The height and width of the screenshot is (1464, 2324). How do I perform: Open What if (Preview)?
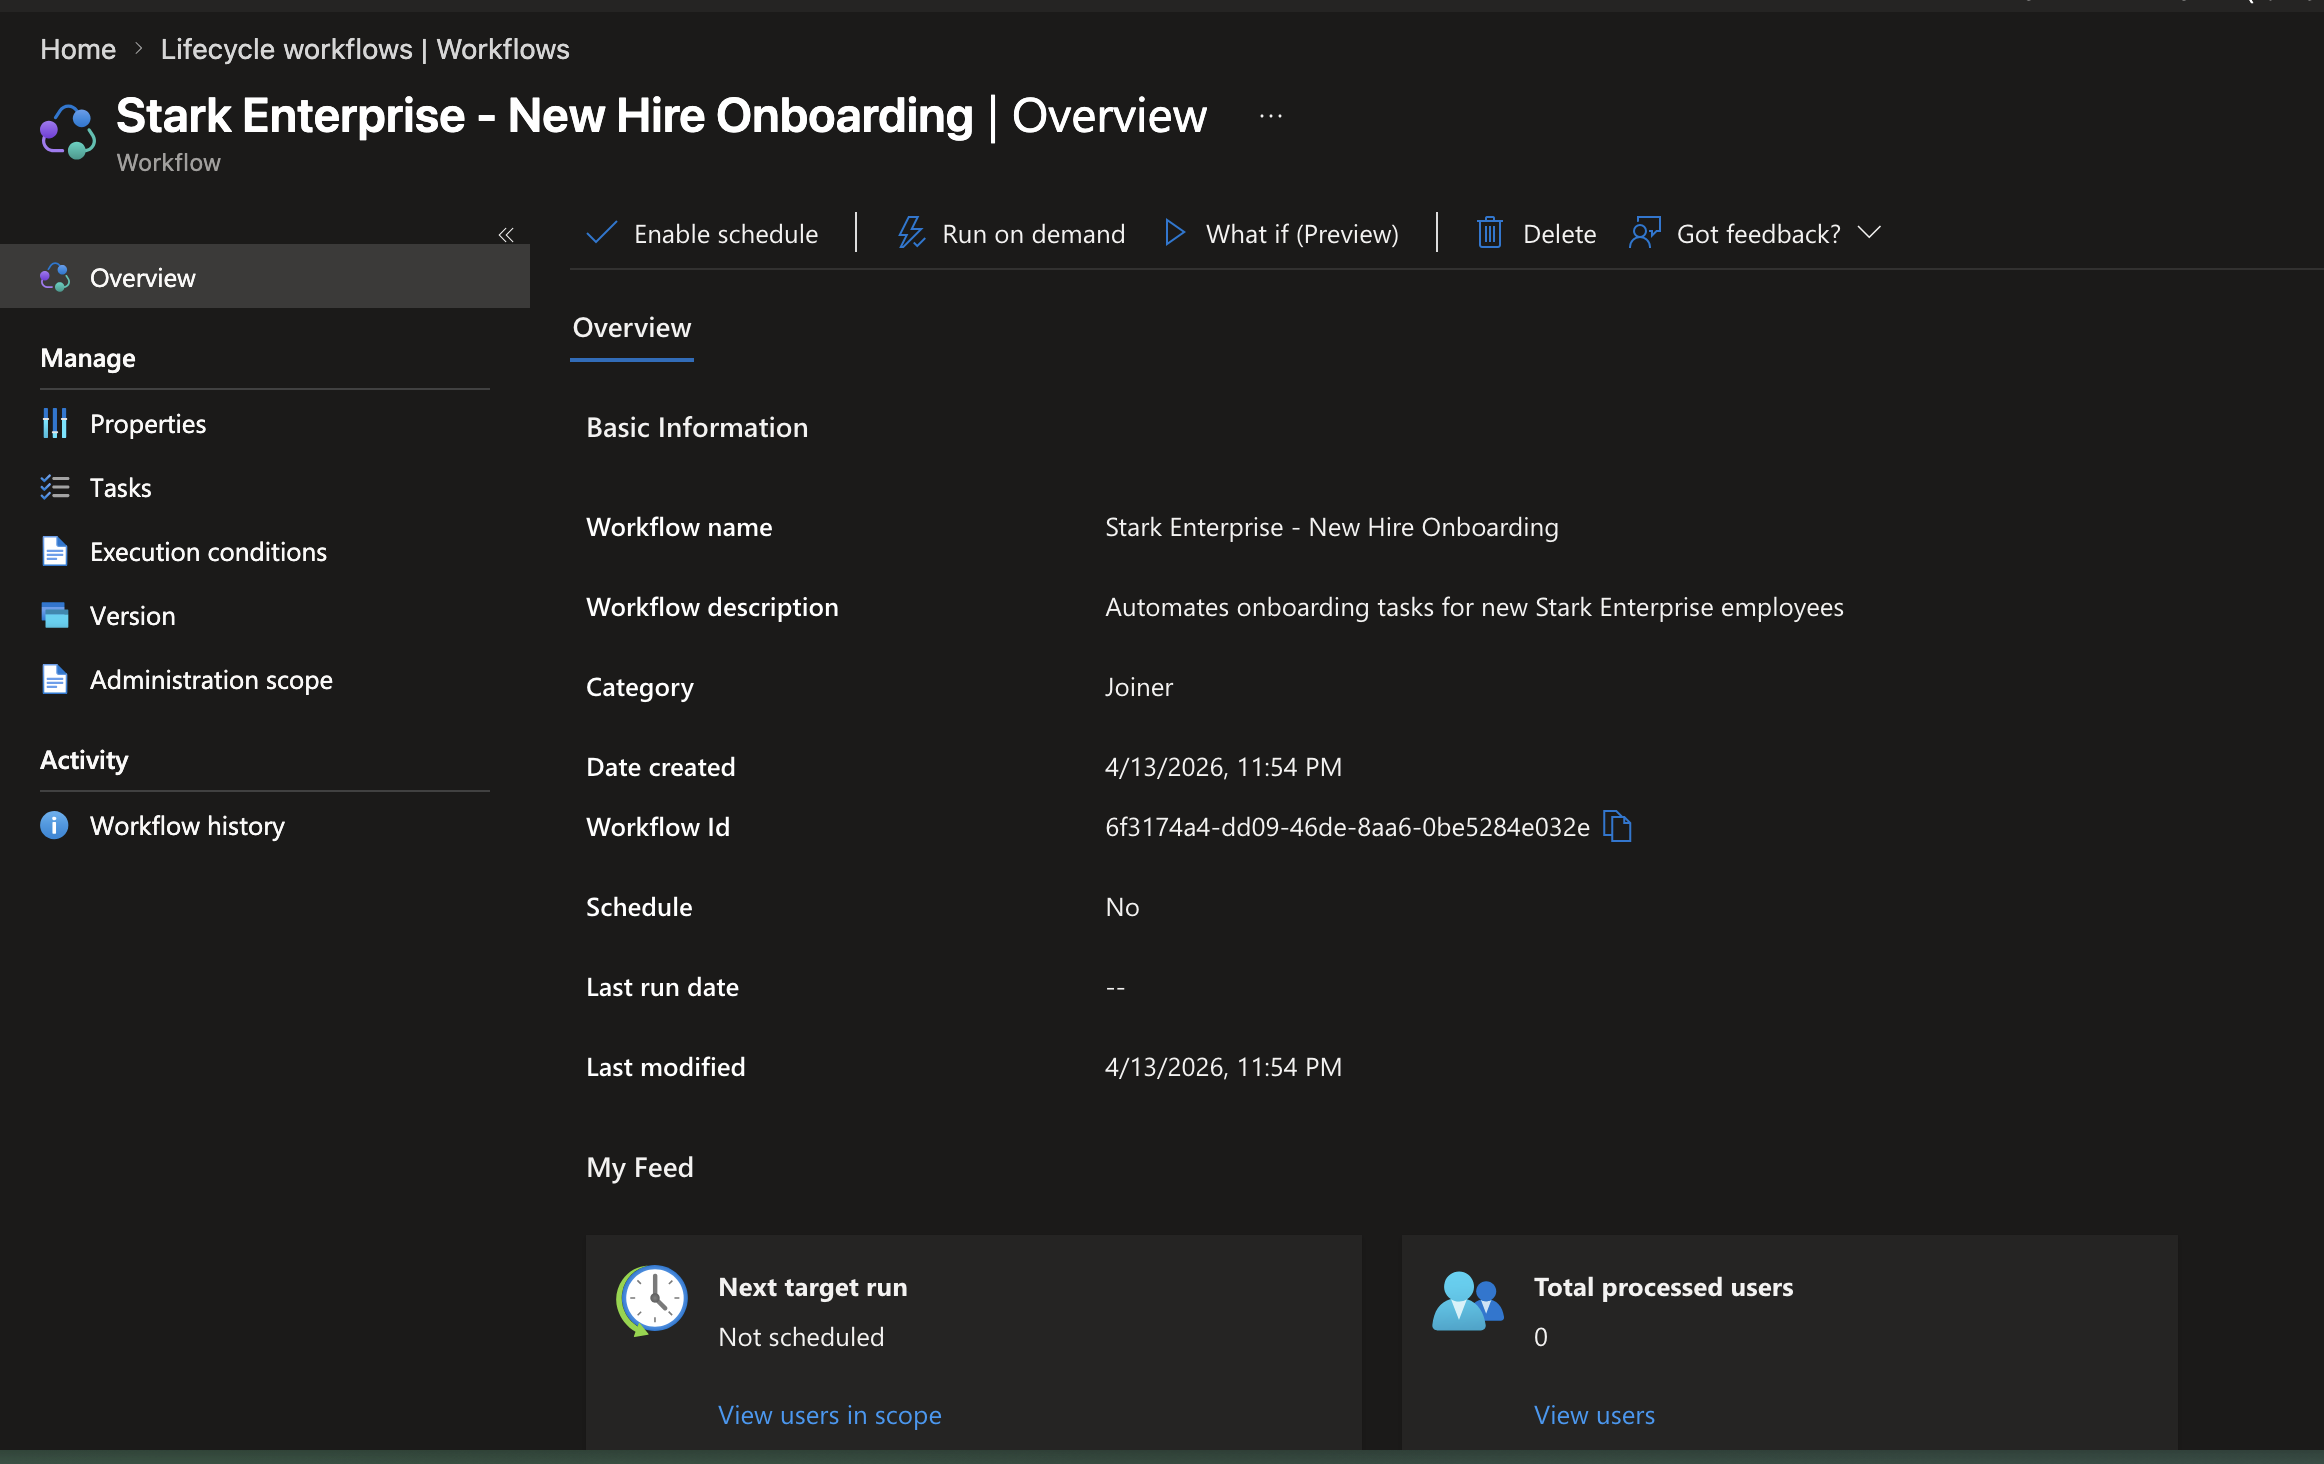tap(1282, 234)
